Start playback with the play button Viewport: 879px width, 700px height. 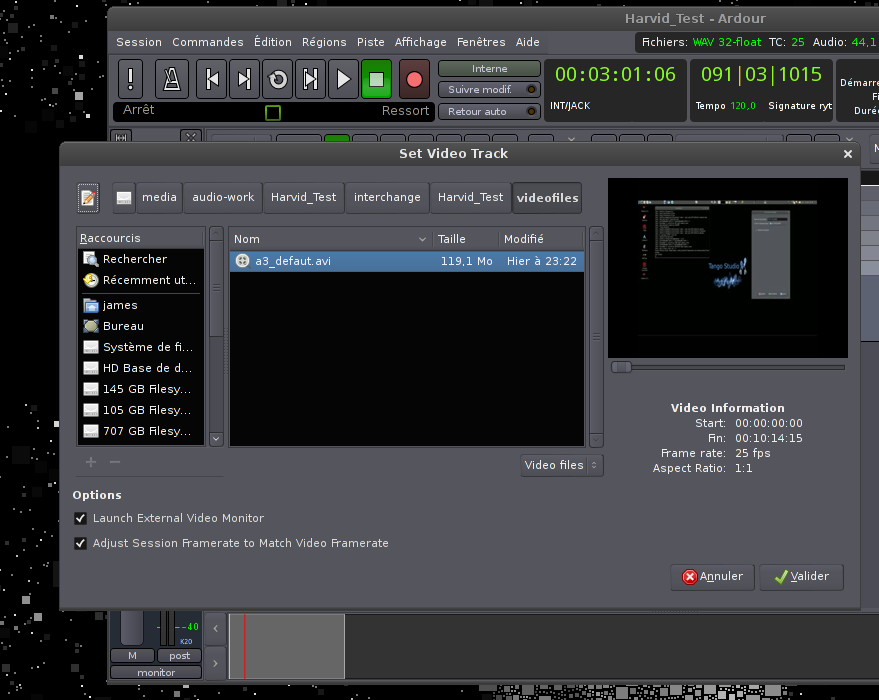coord(343,79)
